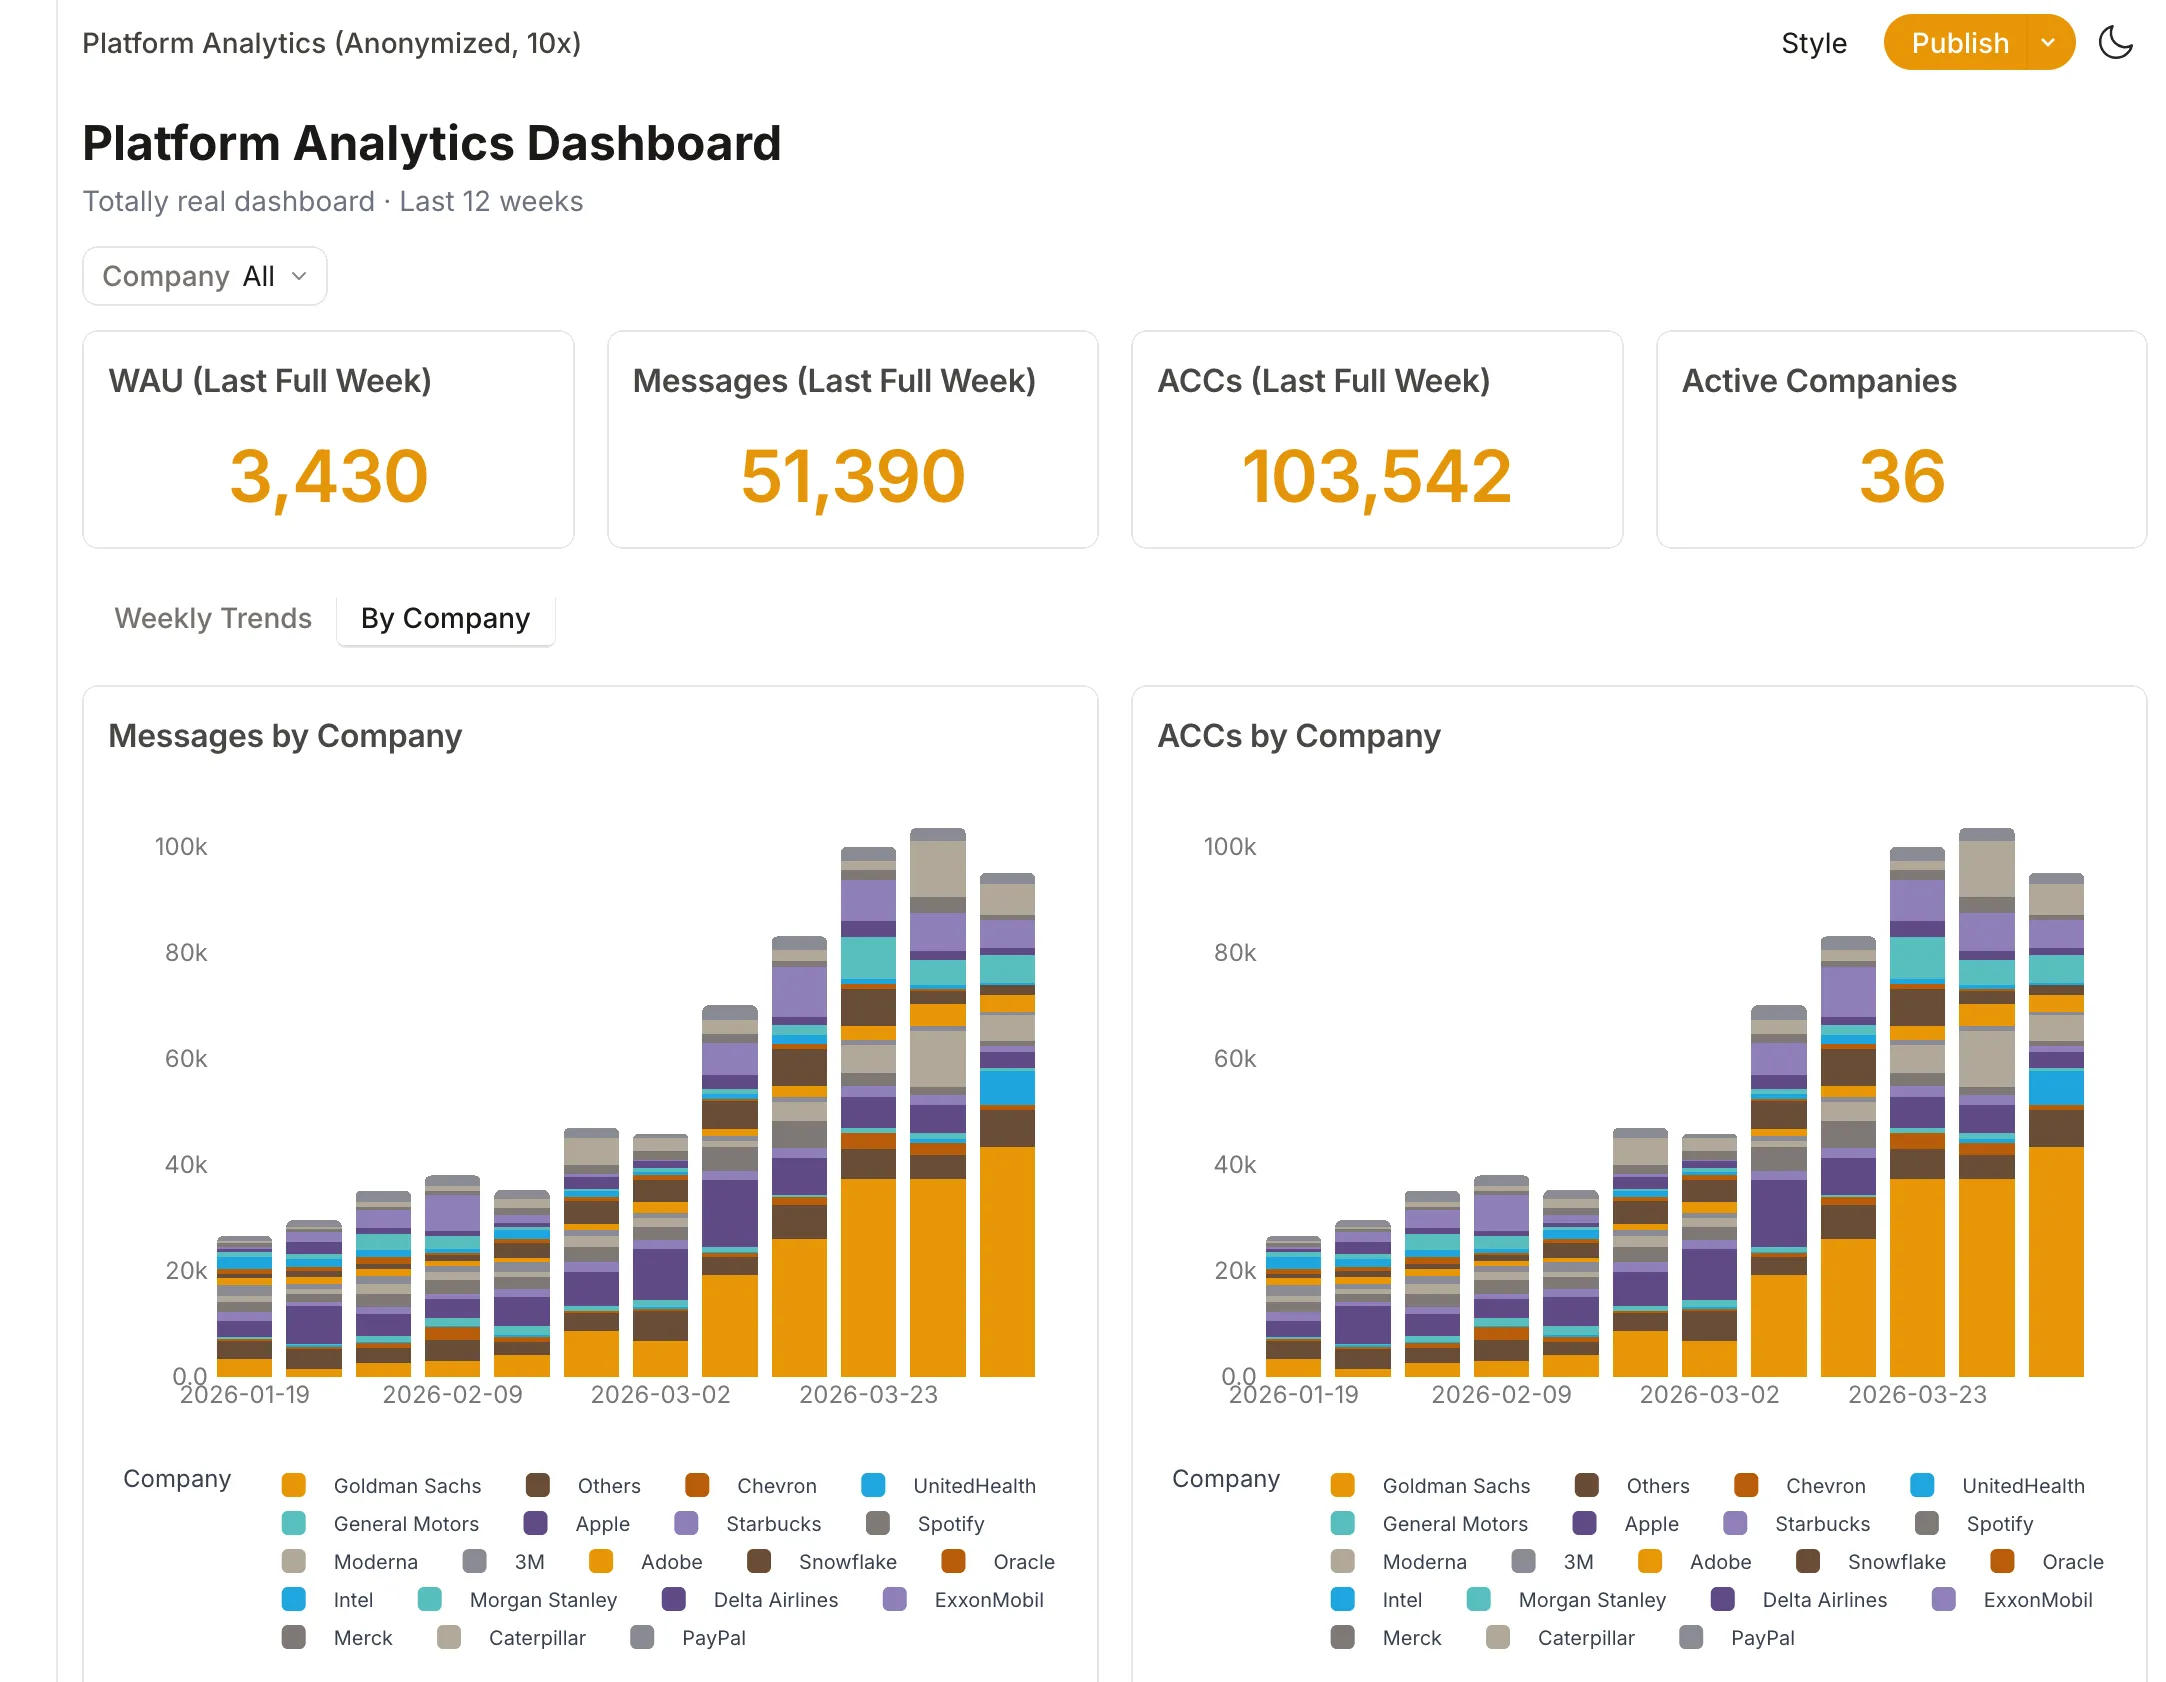Click the tallest bar in Messages by Company chart
The width and height of the screenshot is (2166, 1682).
[937, 1100]
